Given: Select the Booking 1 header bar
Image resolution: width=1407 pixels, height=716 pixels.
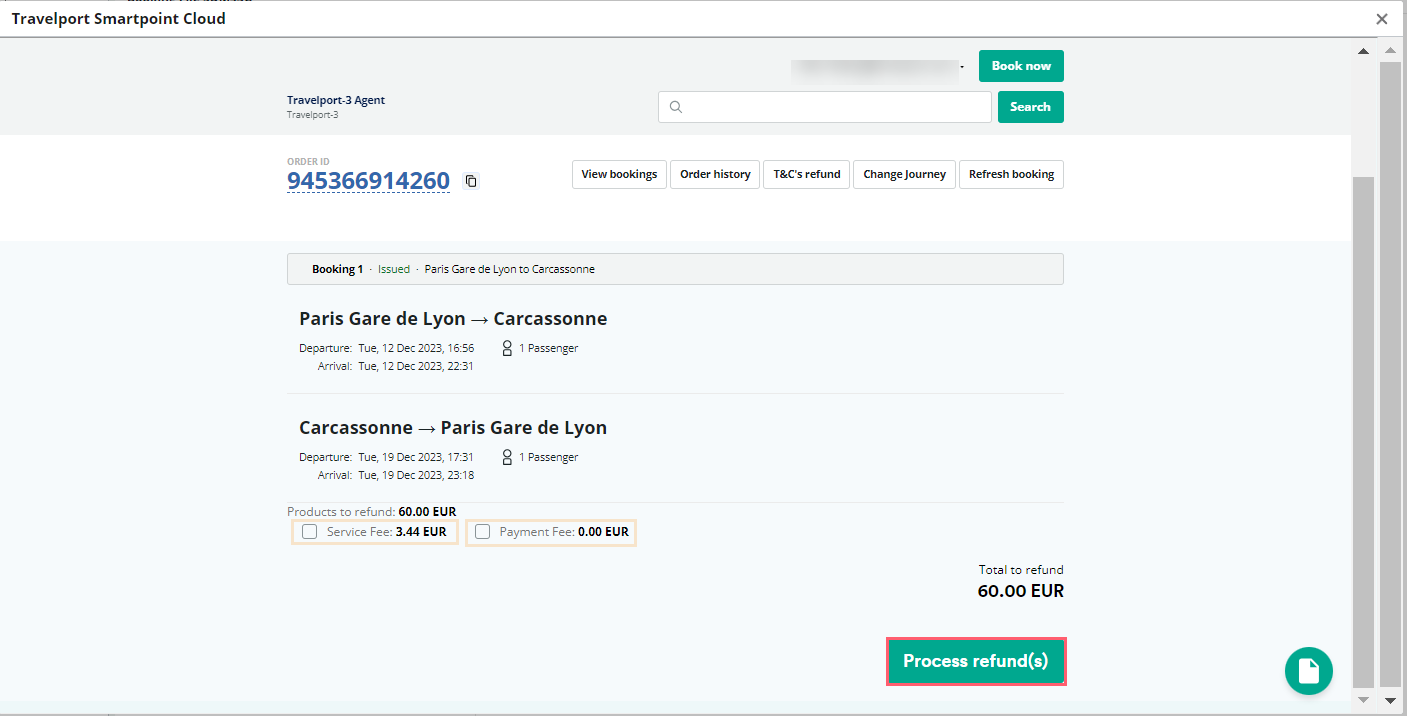Looking at the screenshot, I should [x=675, y=269].
